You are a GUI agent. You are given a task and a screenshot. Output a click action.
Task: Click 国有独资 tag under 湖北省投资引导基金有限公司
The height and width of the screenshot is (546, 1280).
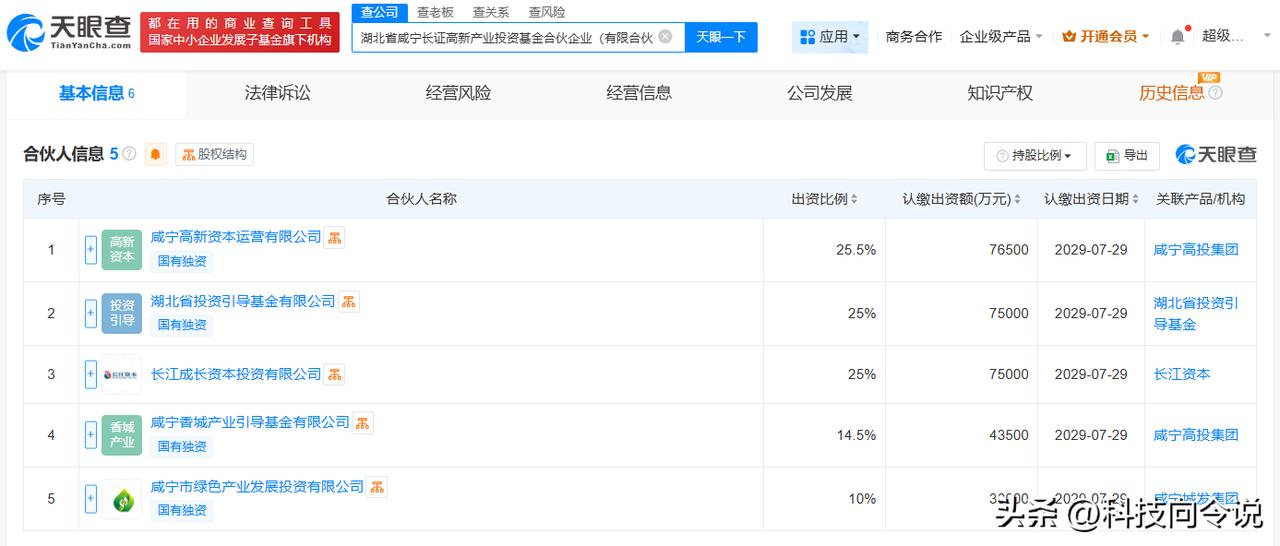tap(183, 326)
